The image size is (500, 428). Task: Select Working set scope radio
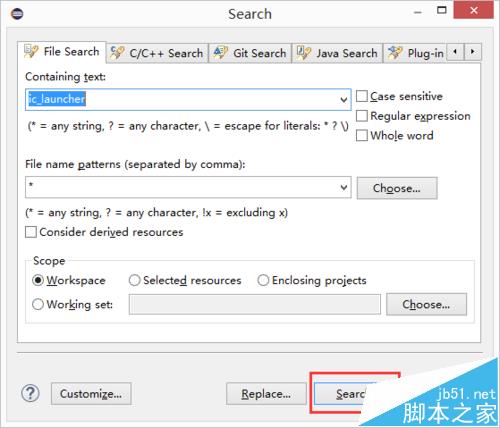[38, 304]
